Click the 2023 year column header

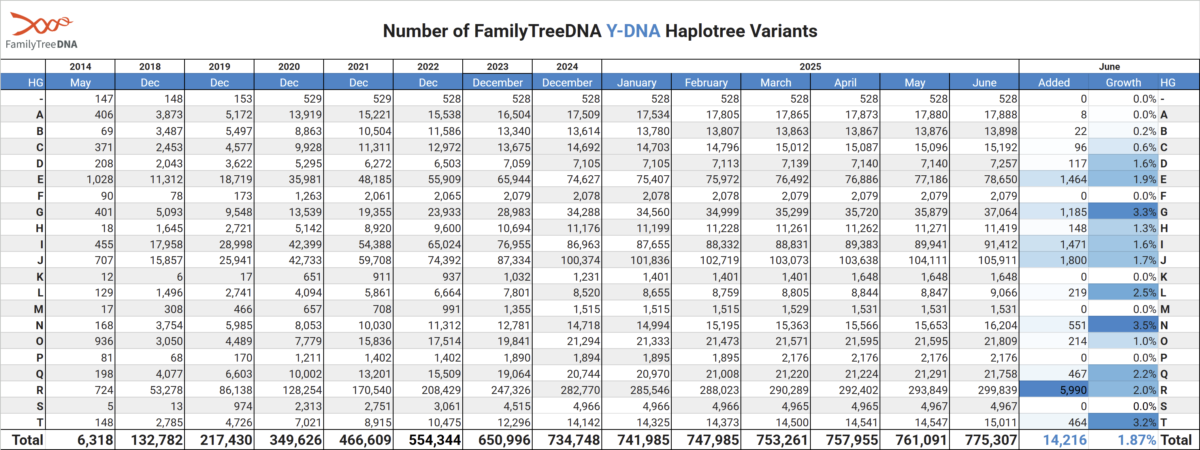point(498,66)
